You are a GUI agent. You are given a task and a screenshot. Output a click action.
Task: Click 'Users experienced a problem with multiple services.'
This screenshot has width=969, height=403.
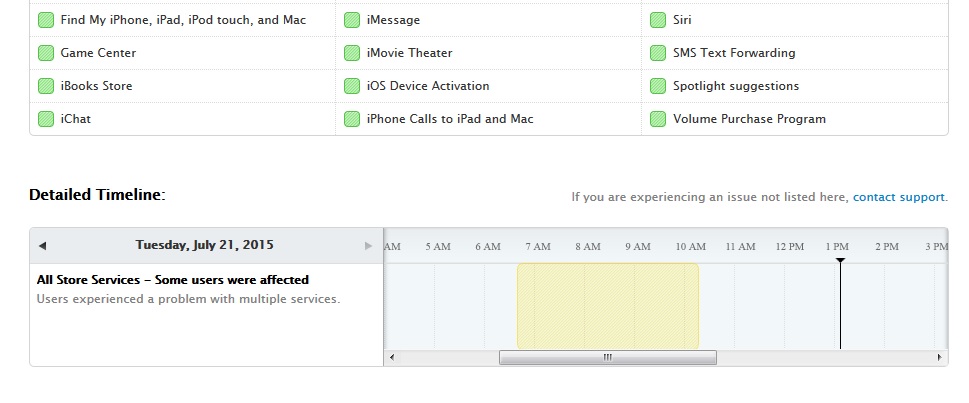point(188,299)
